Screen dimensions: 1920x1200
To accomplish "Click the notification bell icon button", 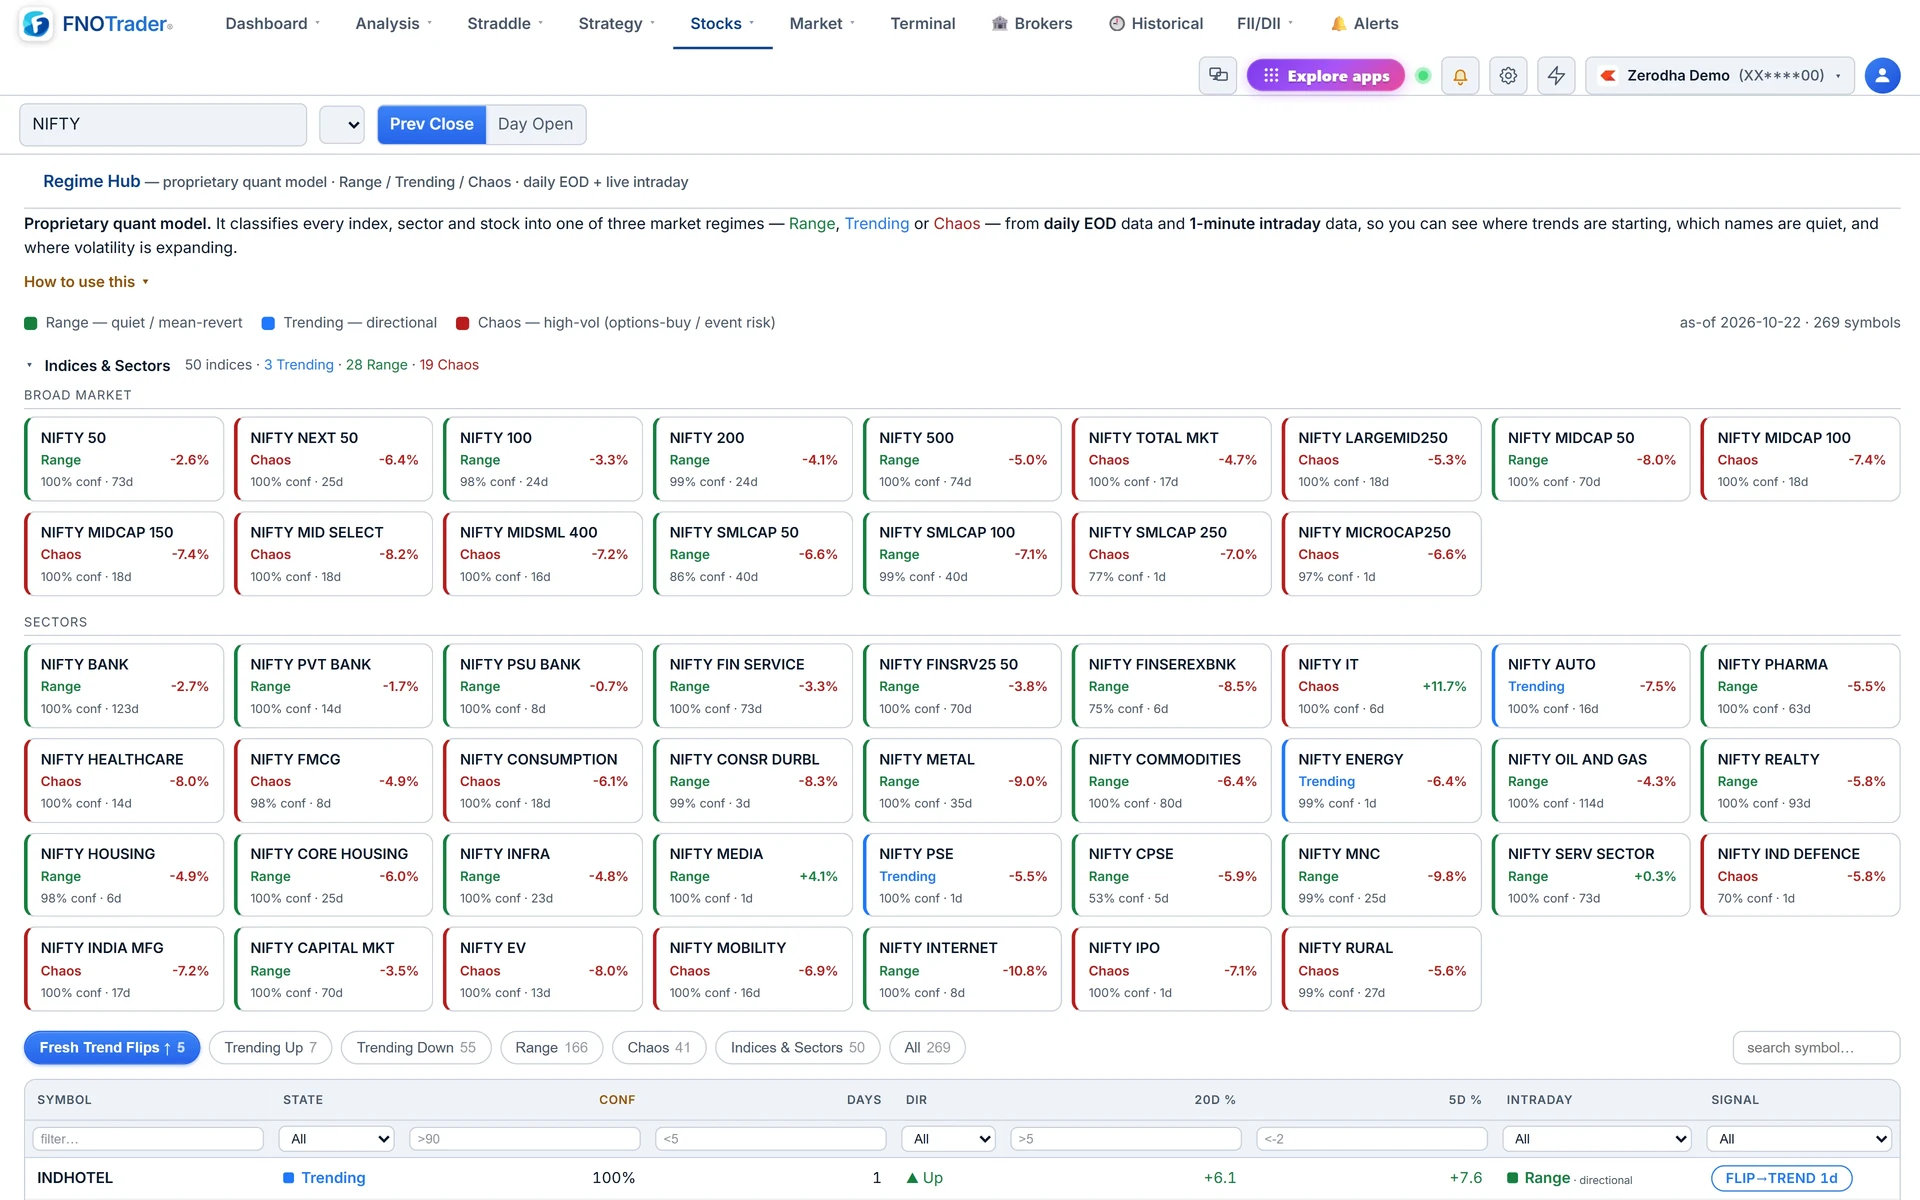I will 1460,75.
